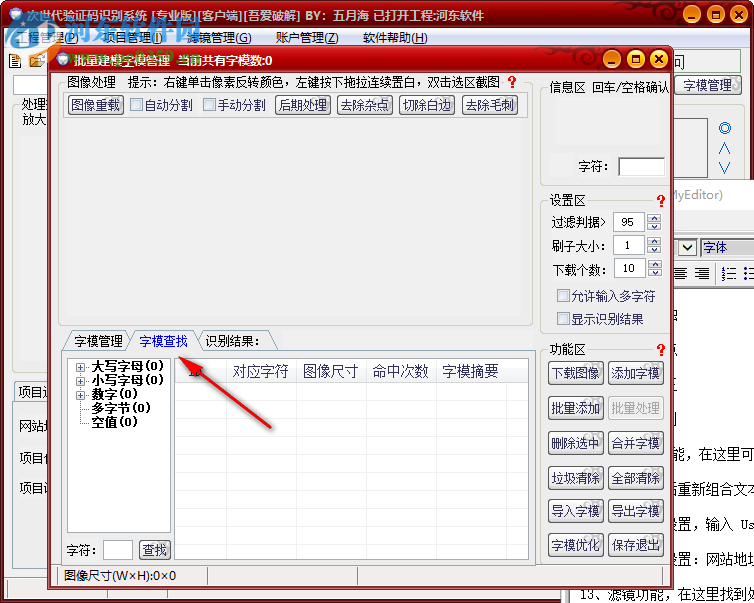The height and width of the screenshot is (603, 754).
Task: Click numbered list icon in background editor
Action: (729, 274)
